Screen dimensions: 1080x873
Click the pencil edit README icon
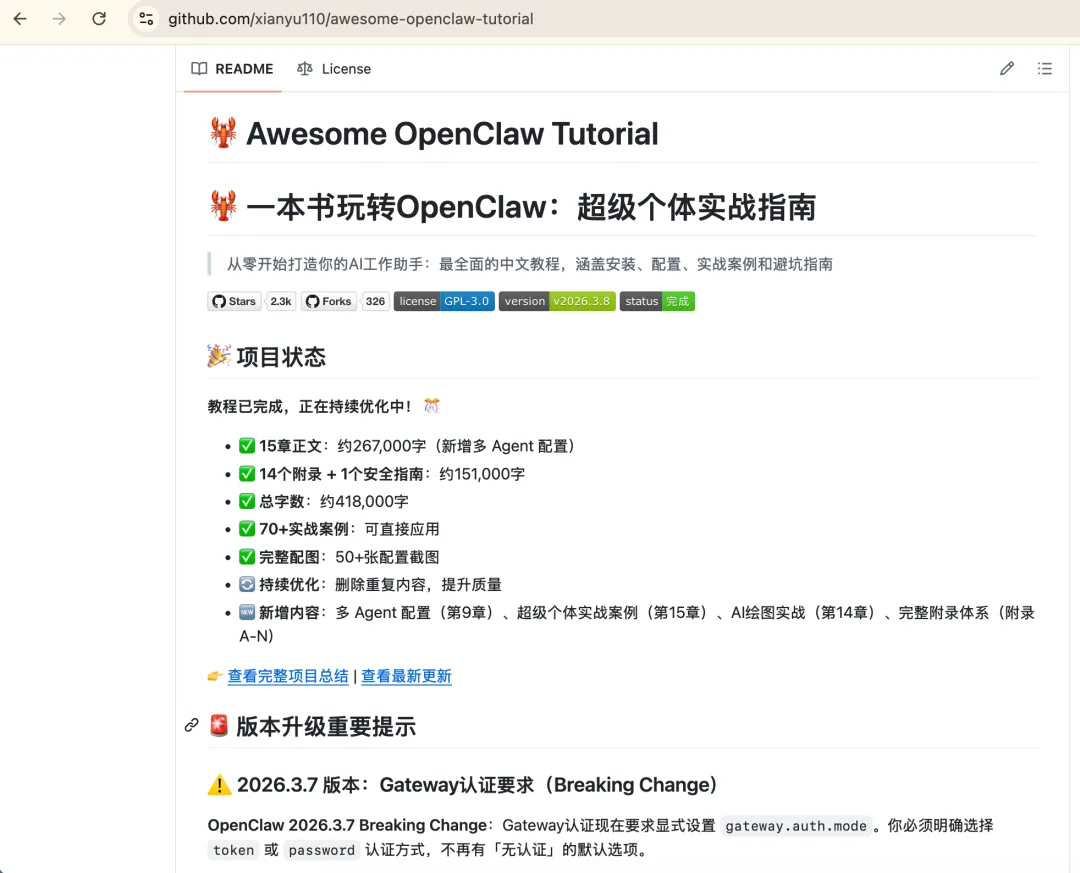1007,68
